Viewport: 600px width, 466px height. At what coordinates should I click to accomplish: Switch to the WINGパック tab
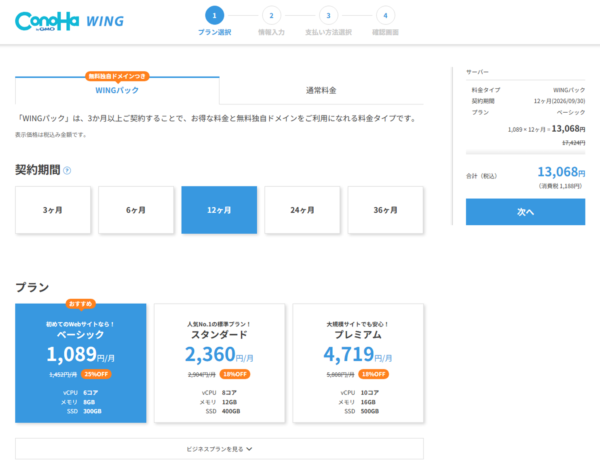tap(117, 90)
